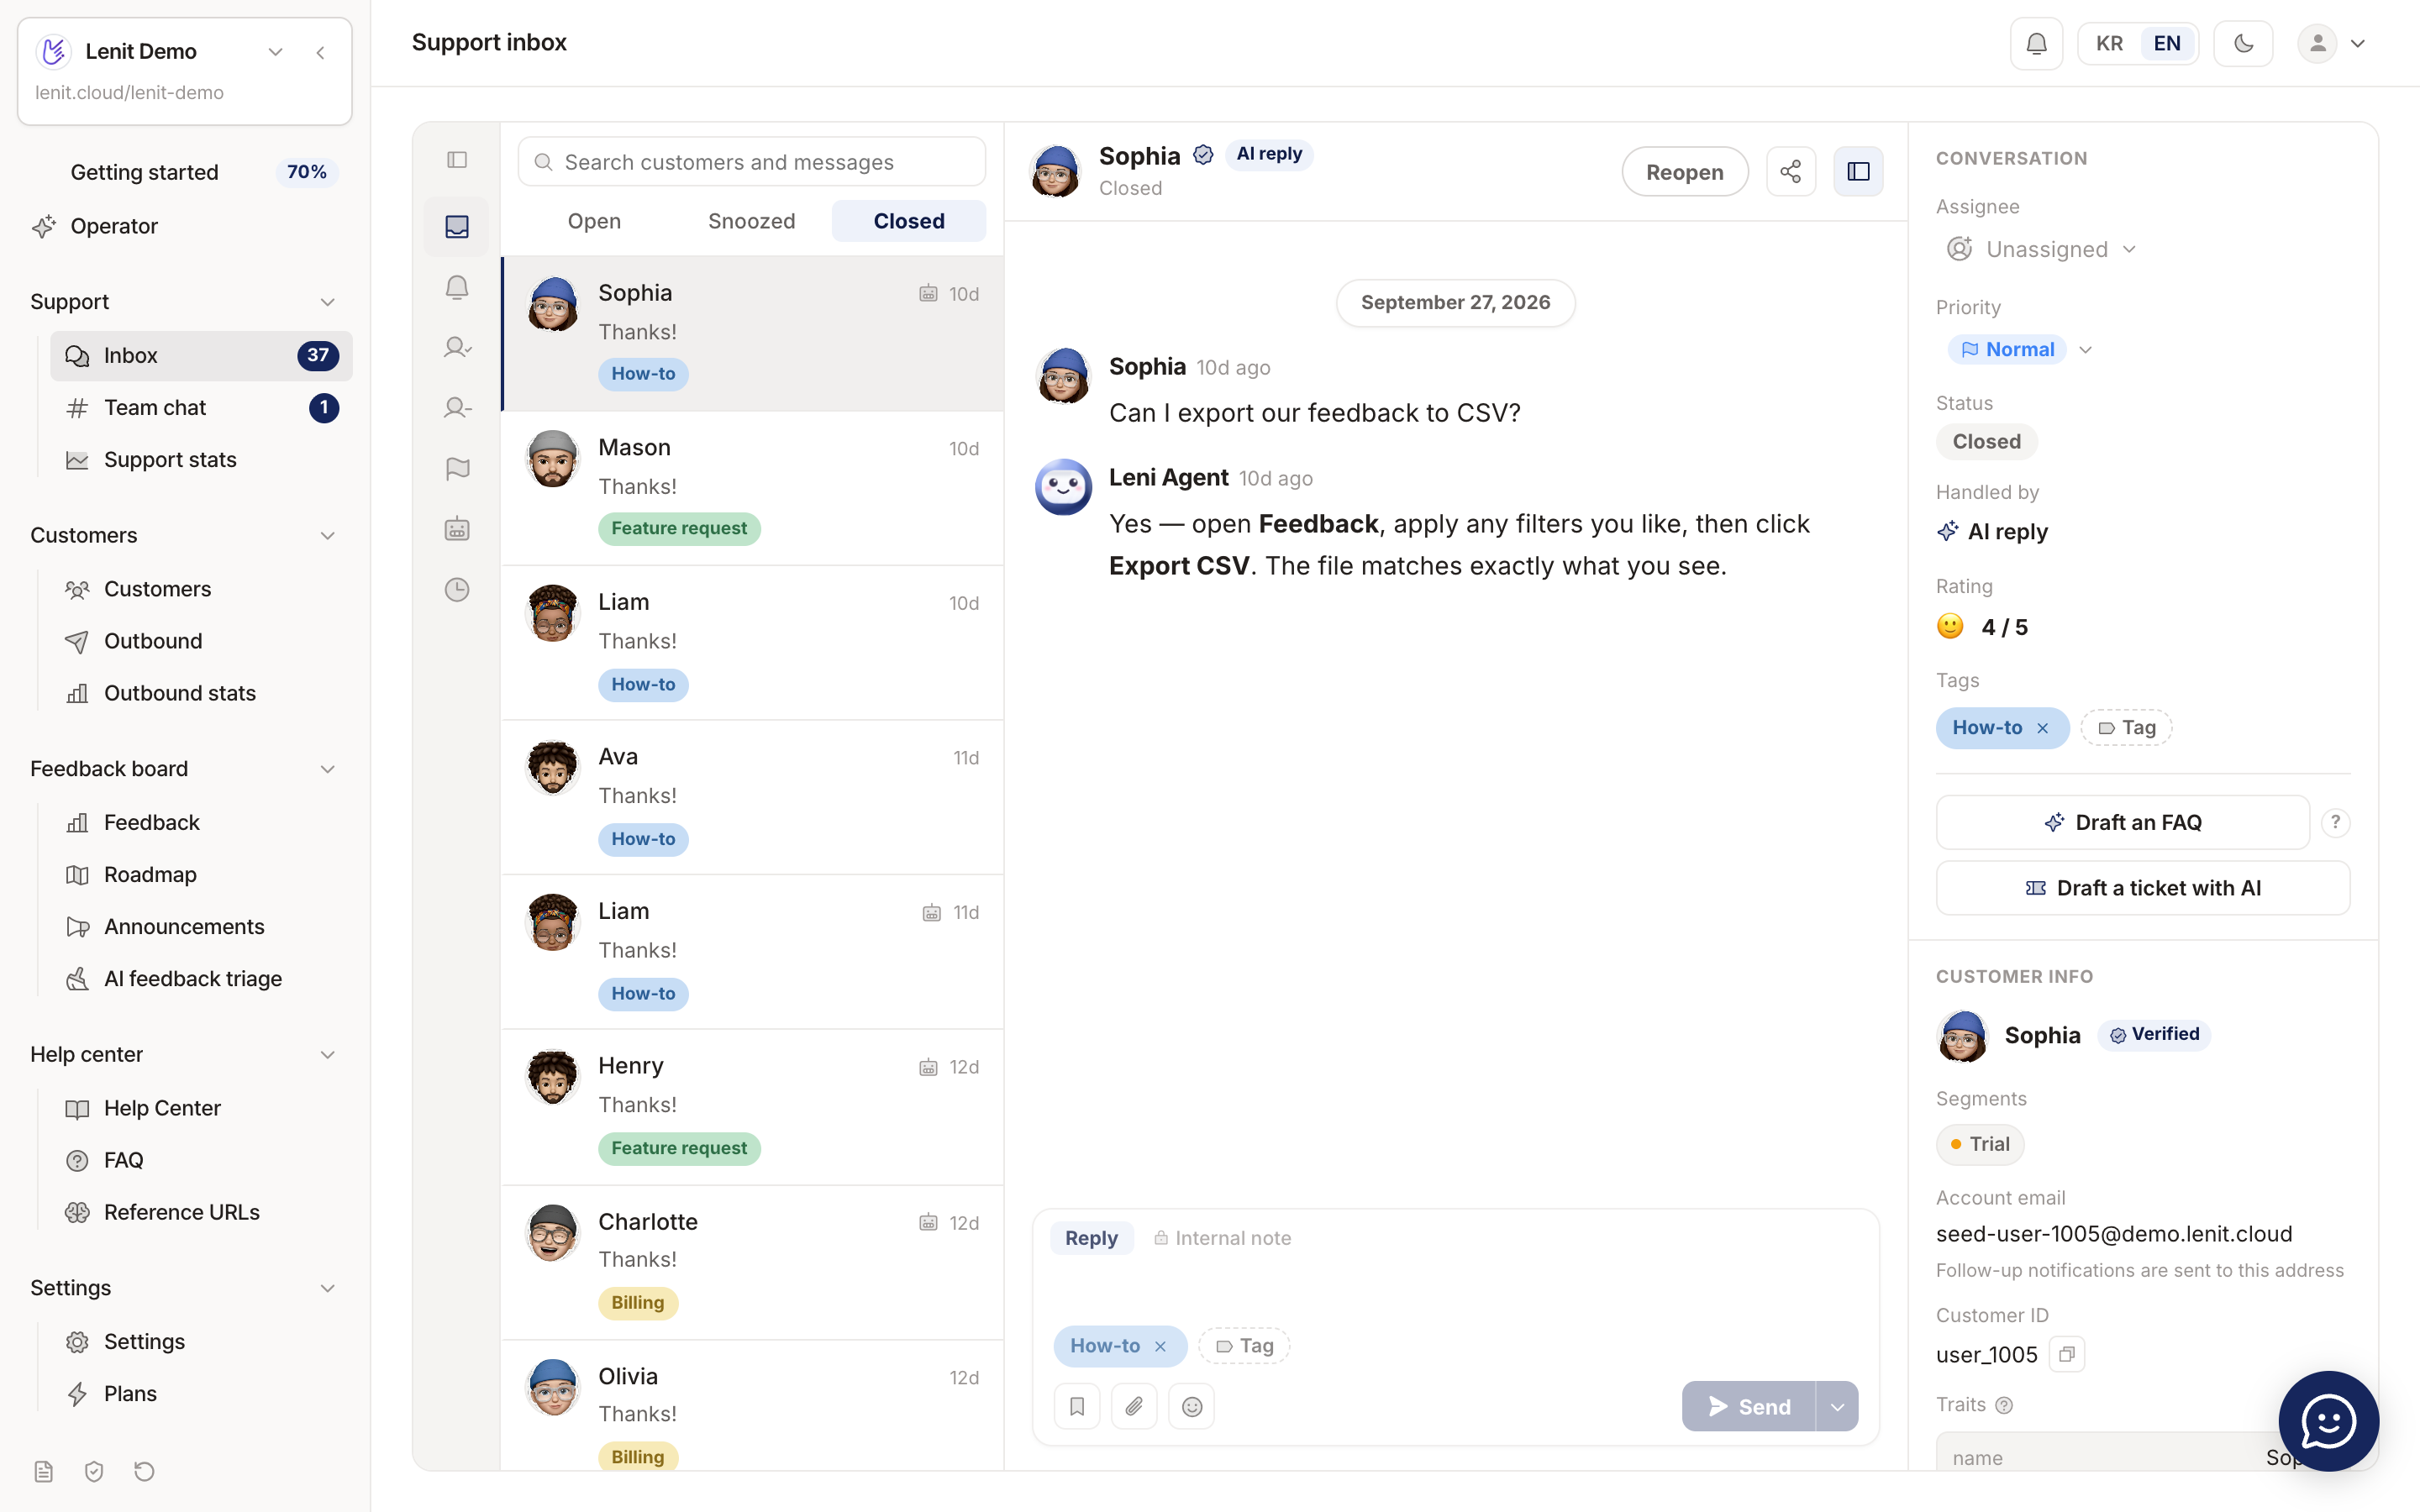Open AI feedback triage

click(x=201, y=978)
